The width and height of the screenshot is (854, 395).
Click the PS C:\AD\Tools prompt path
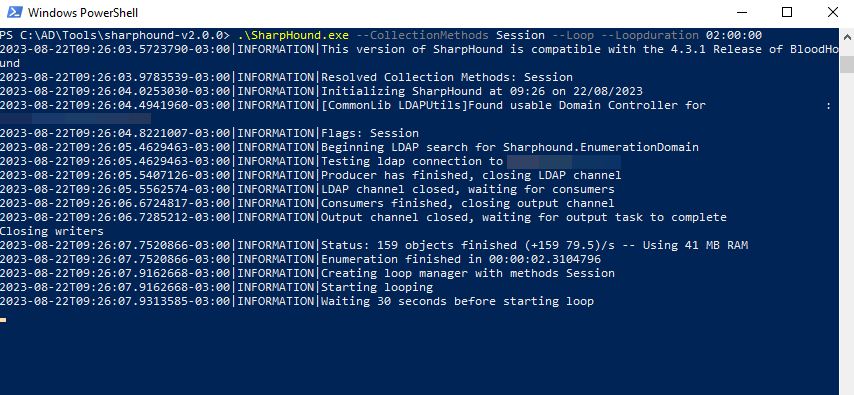[x=115, y=35]
